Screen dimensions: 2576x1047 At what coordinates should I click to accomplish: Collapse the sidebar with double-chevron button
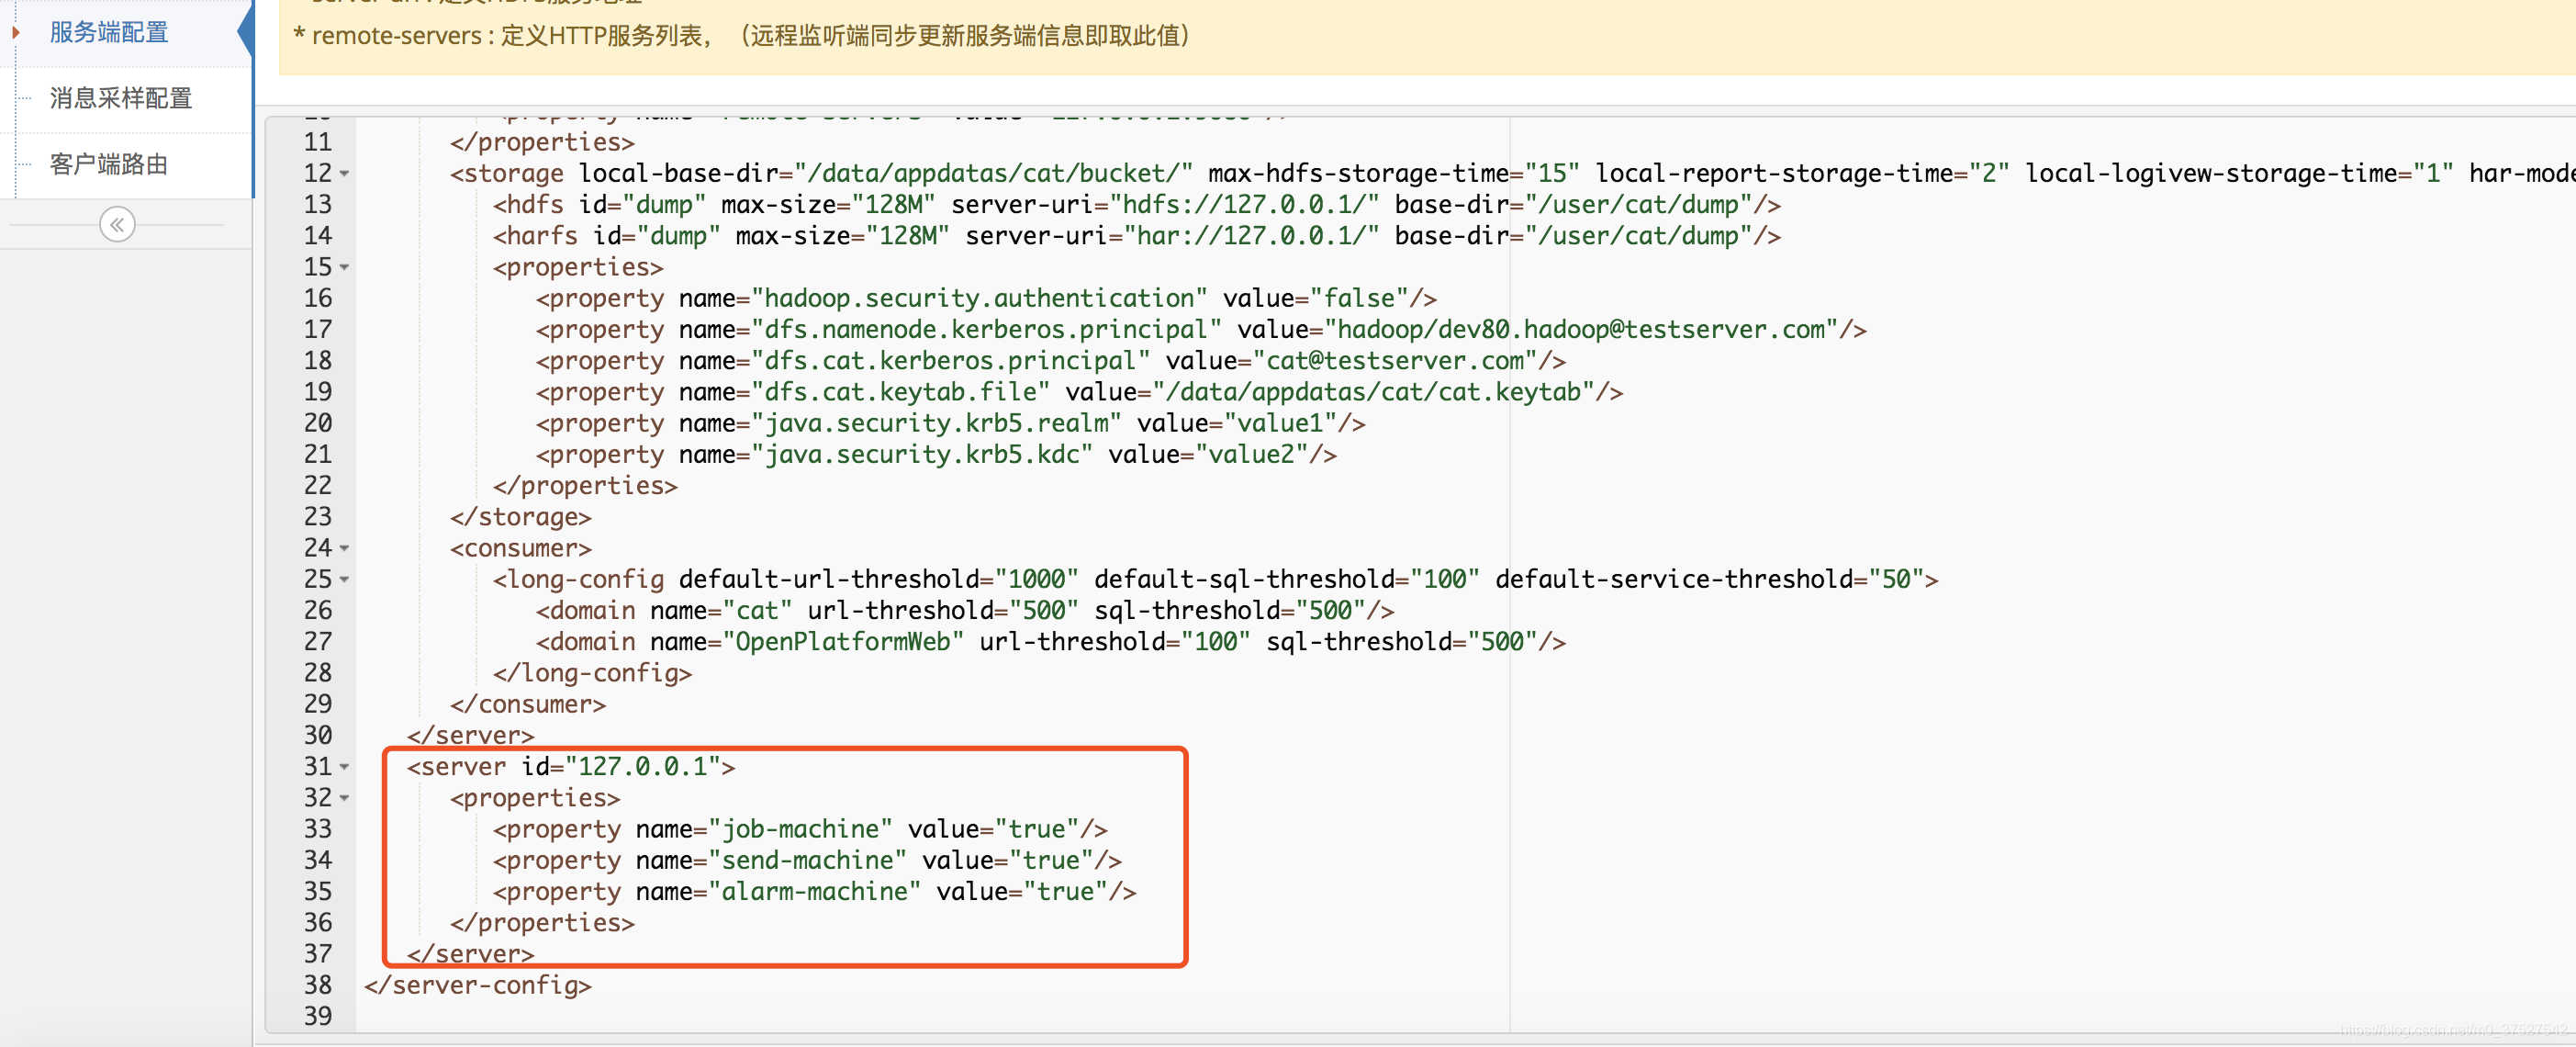point(117,224)
